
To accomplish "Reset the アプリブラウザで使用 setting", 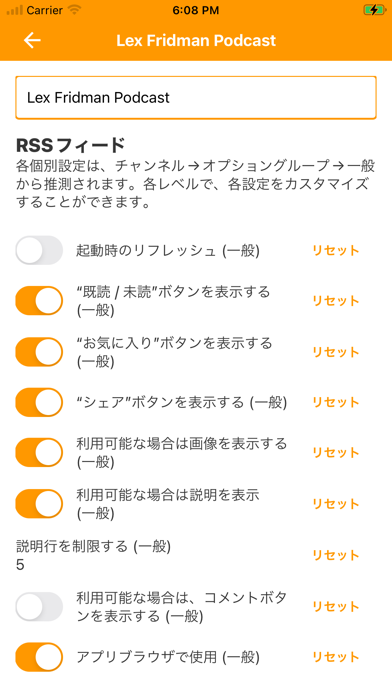I will pyautogui.click(x=336, y=657).
